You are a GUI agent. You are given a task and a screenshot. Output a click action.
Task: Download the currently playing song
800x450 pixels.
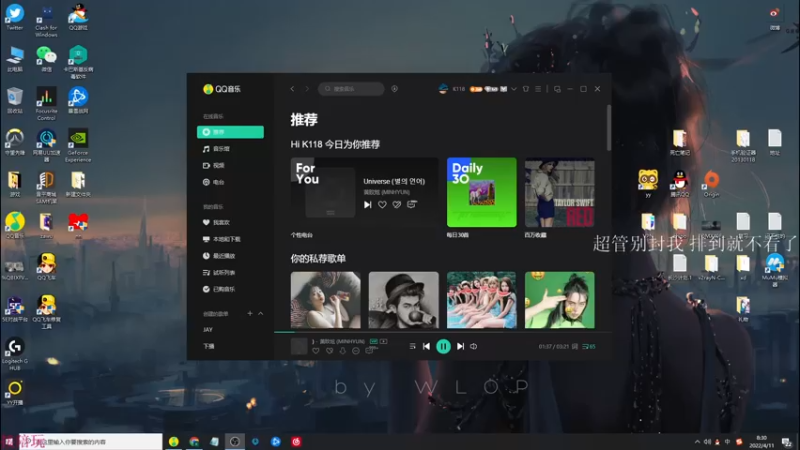tap(342, 351)
